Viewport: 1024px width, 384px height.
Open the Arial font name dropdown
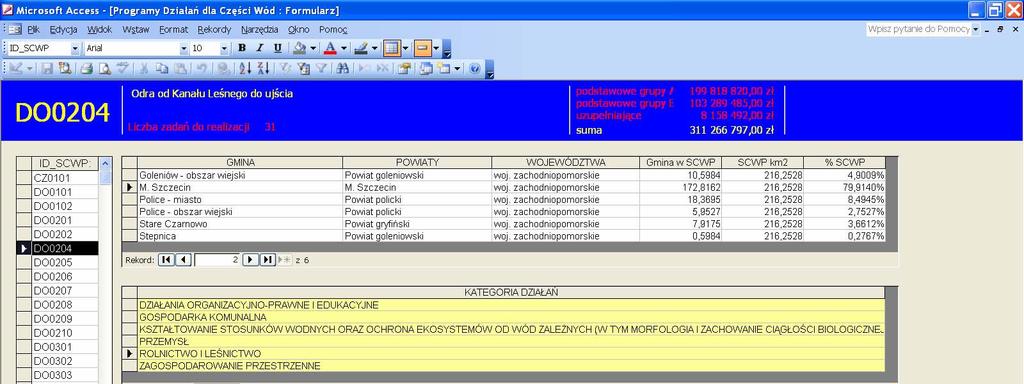[184, 48]
